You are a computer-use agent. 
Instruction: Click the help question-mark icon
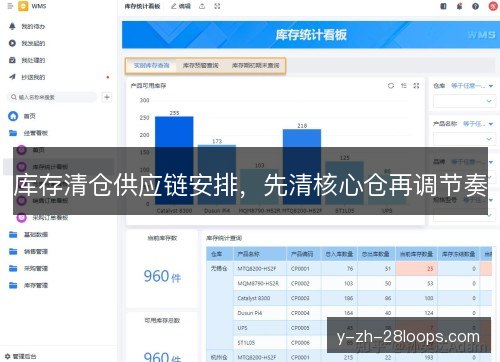(x=476, y=6)
